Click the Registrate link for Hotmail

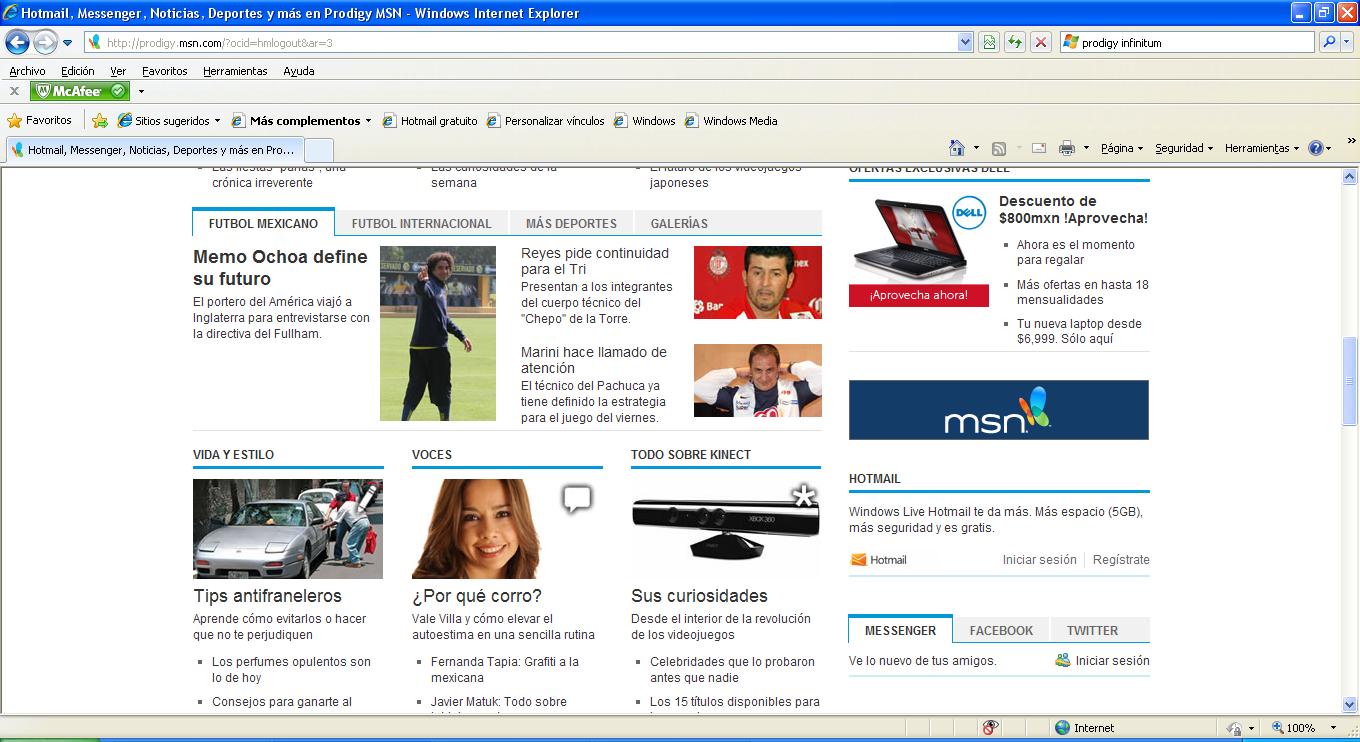1121,559
